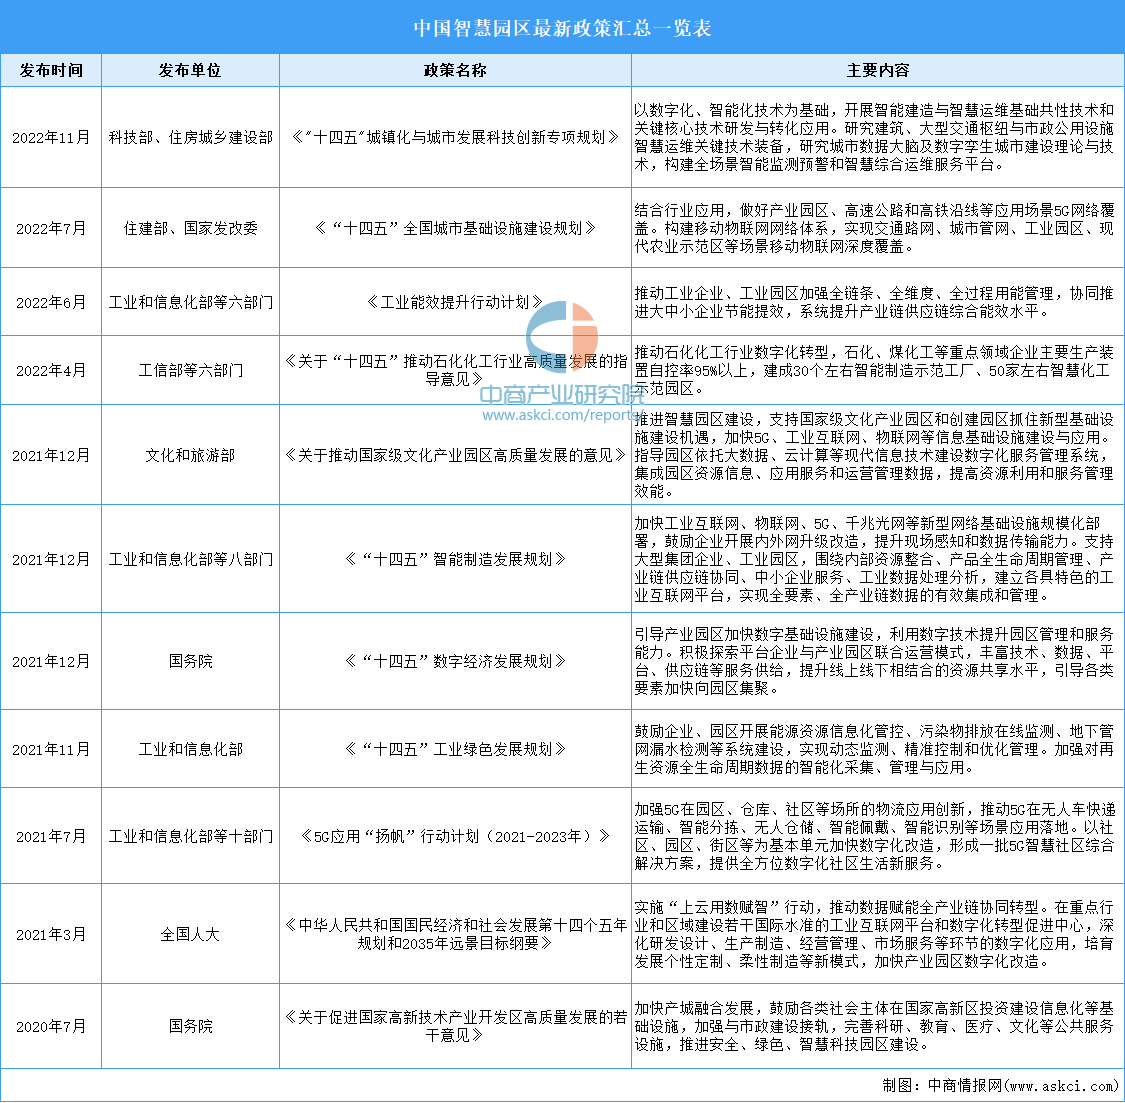
Task: Click the date cell 2022年11月
Action: point(51,137)
